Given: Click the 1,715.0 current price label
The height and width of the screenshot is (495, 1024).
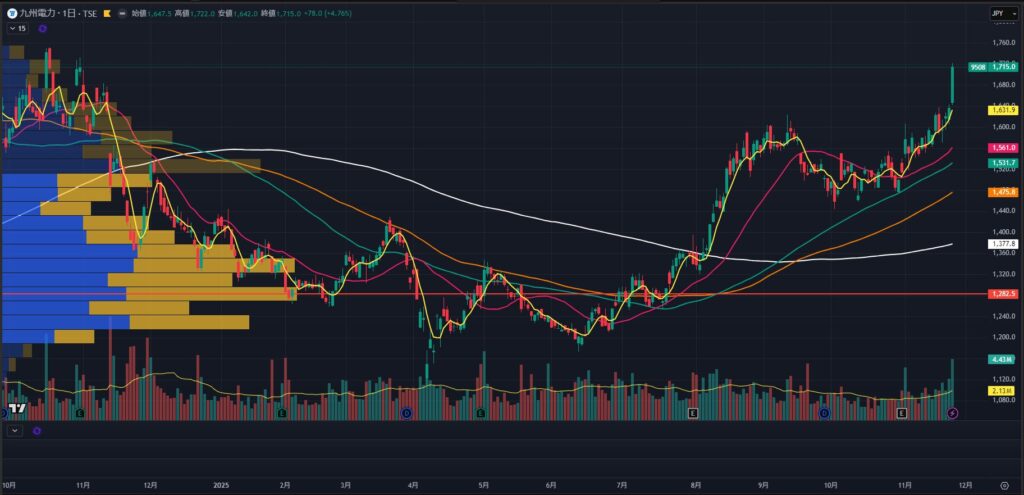Looking at the screenshot, I should (1003, 67).
